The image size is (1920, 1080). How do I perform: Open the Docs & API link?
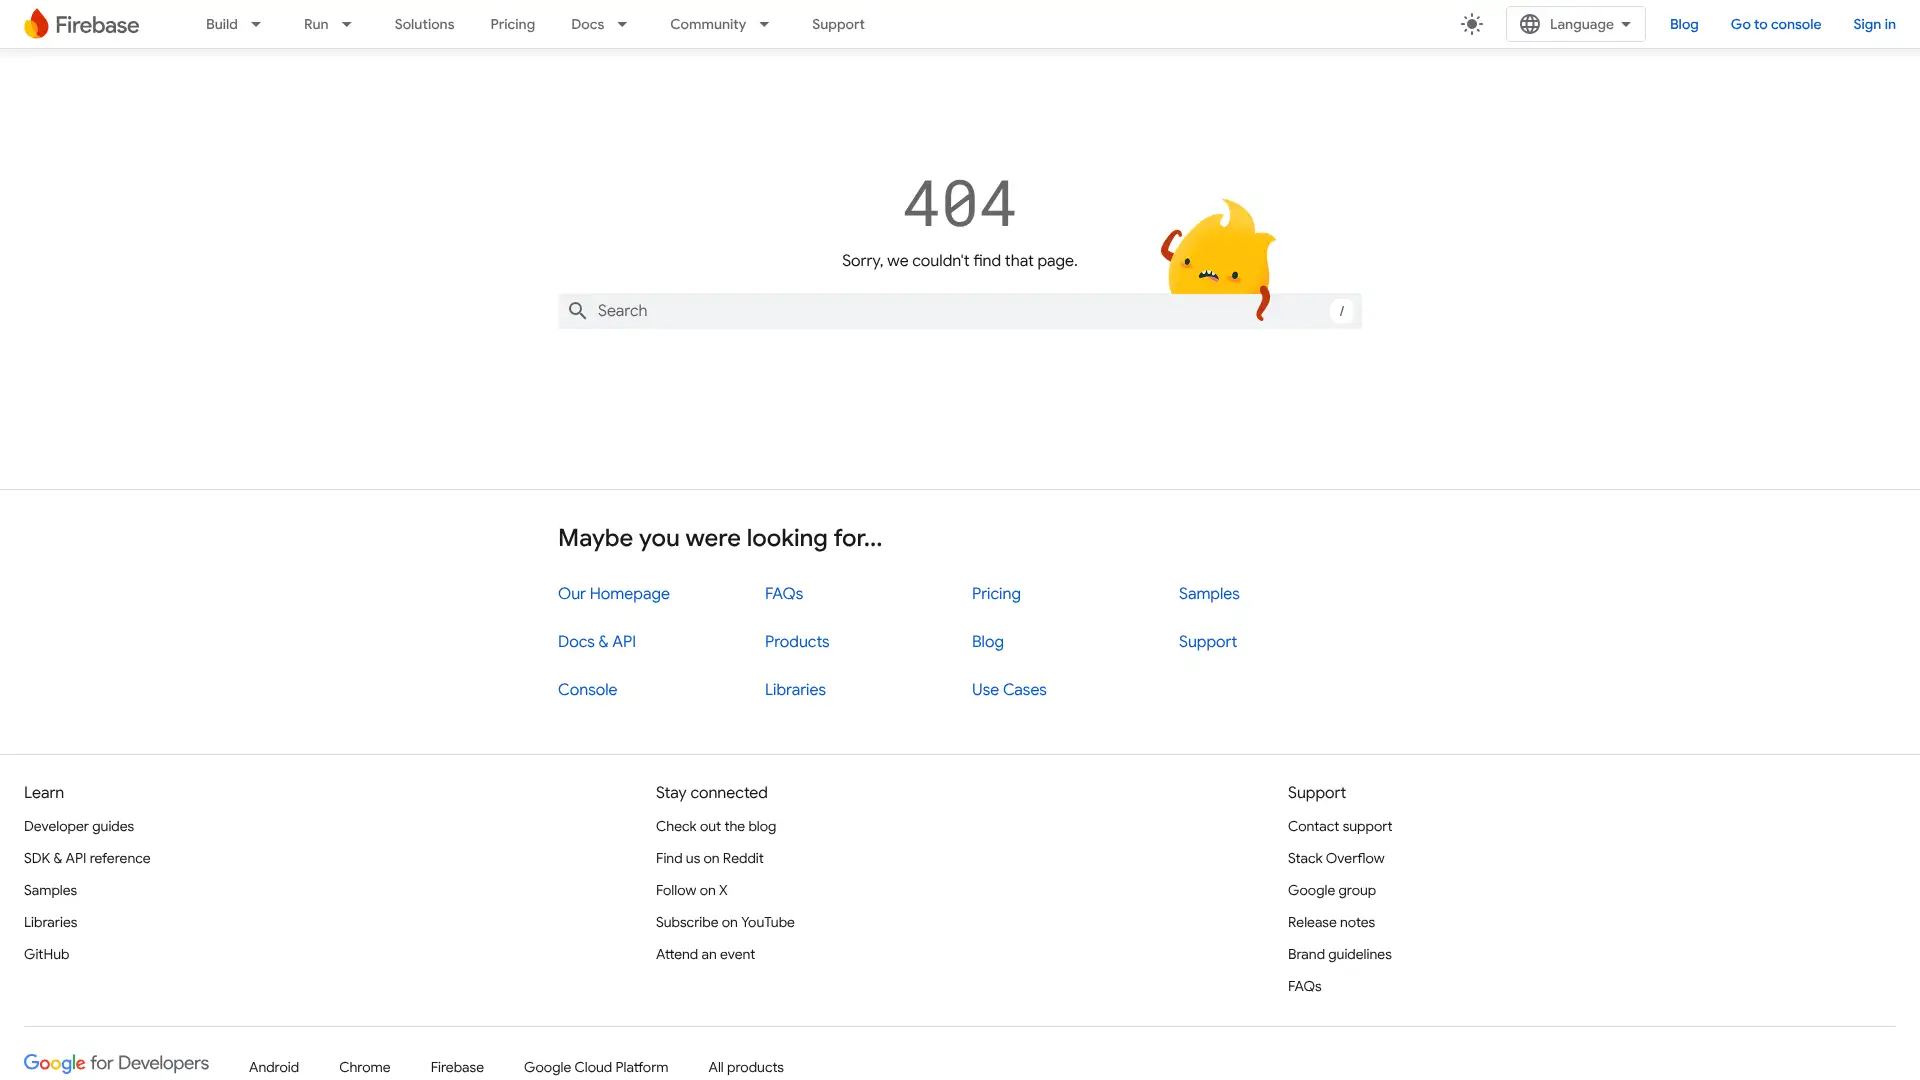point(596,642)
